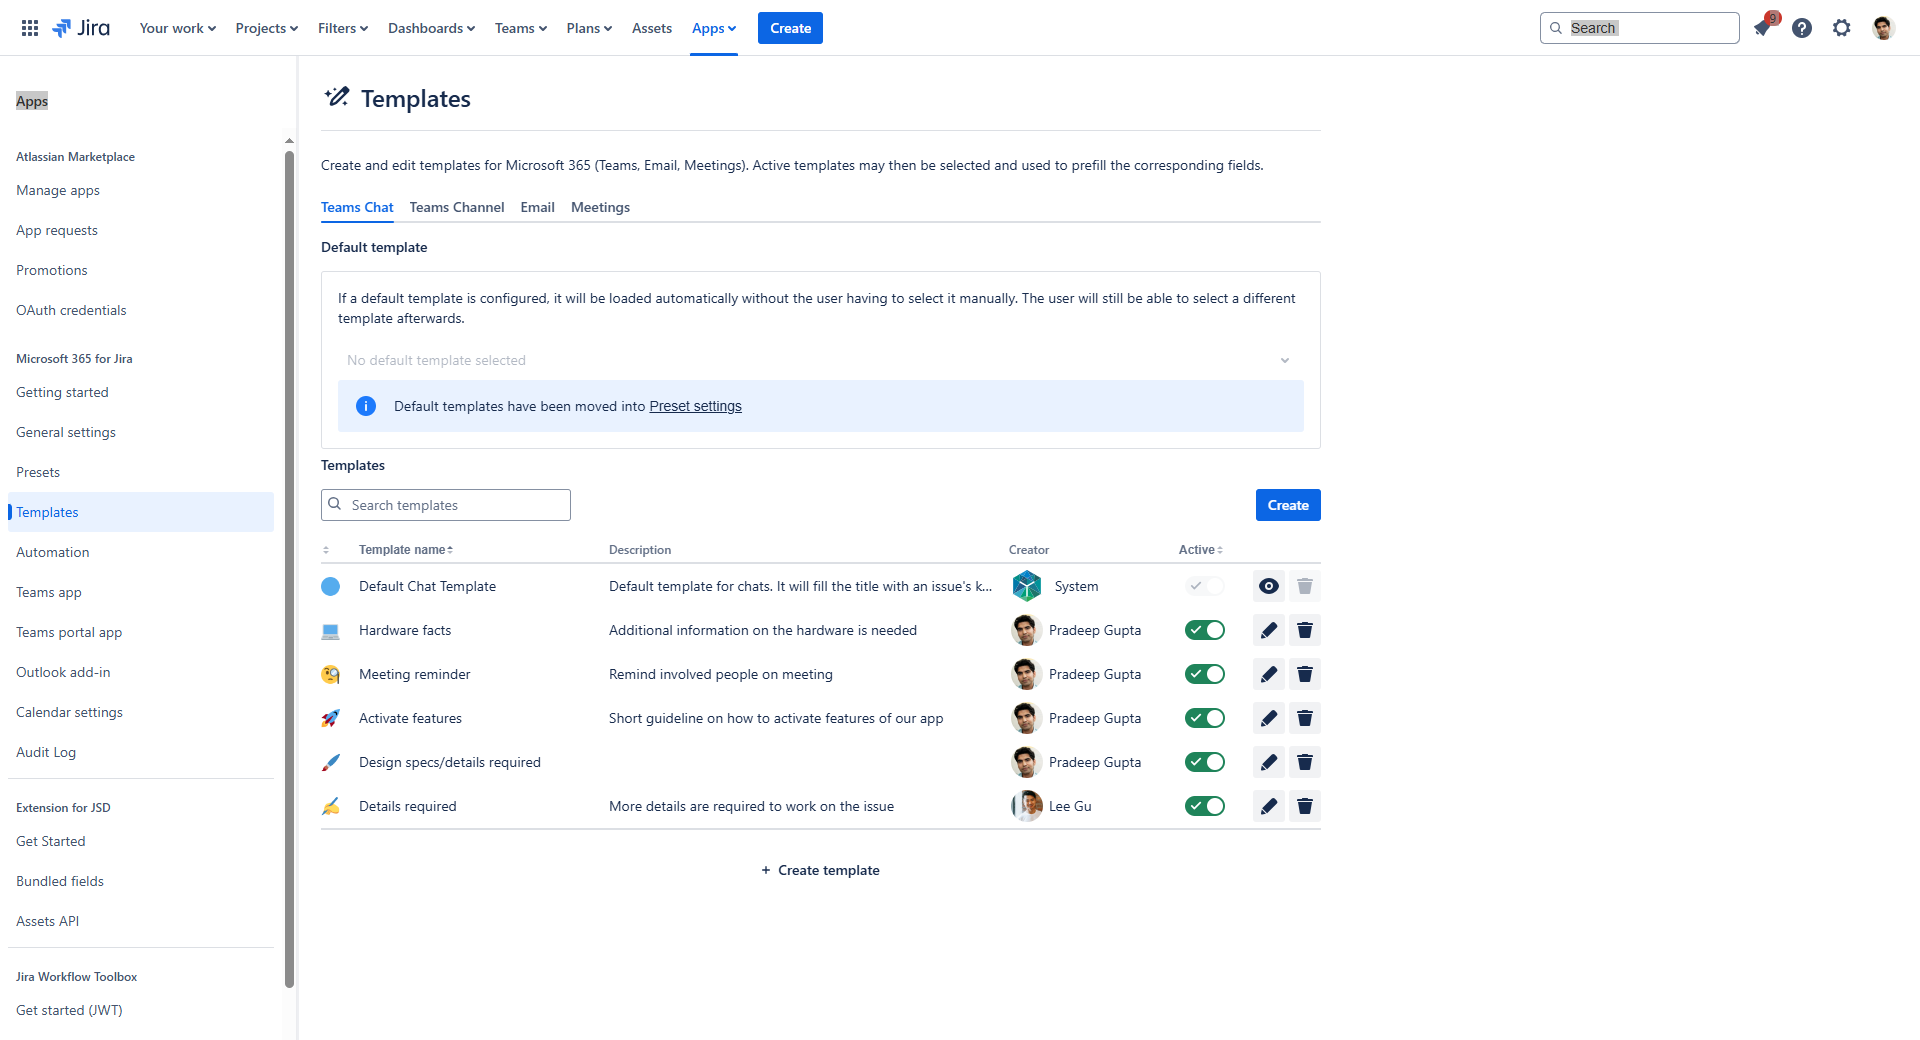Open Manage apps in the sidebar
The width and height of the screenshot is (1920, 1040).
(x=140, y=190)
